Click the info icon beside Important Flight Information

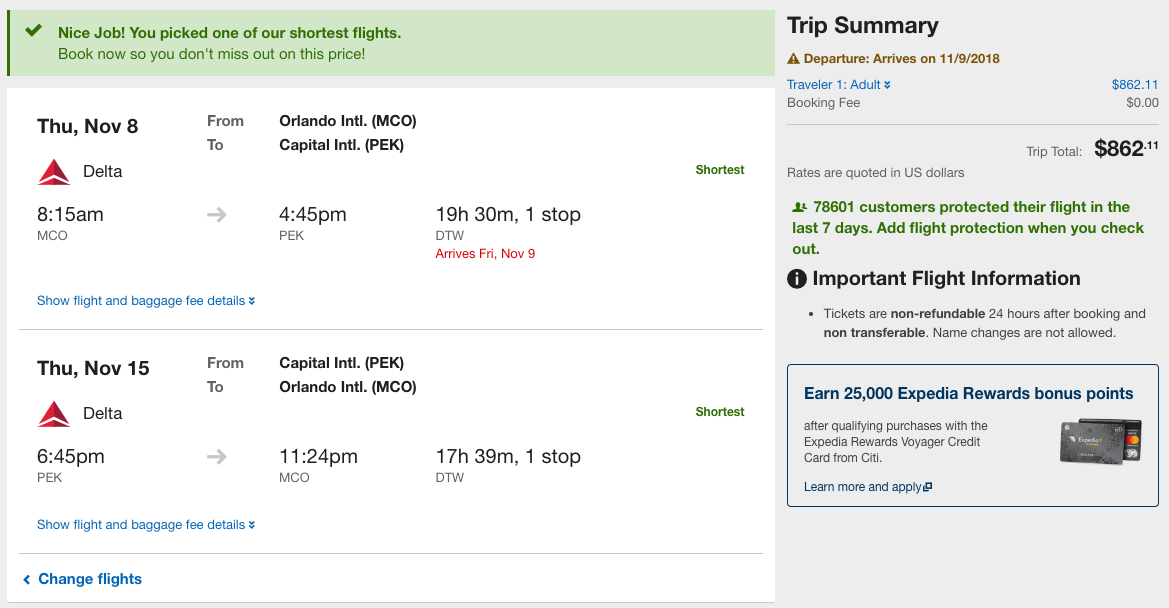(x=797, y=279)
